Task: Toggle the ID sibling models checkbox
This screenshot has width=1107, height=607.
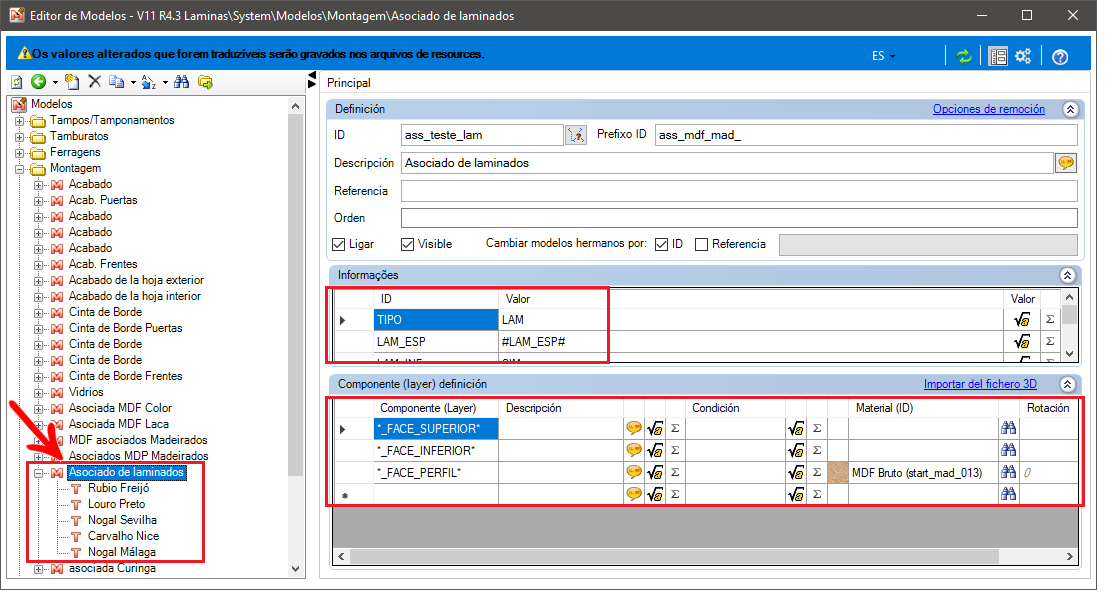Action: click(x=662, y=244)
